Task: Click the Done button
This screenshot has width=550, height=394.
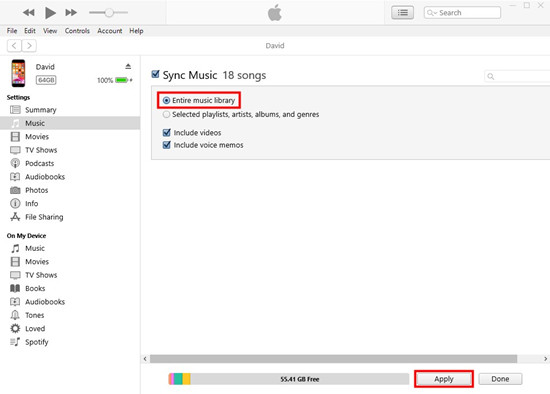Action: coord(500,379)
